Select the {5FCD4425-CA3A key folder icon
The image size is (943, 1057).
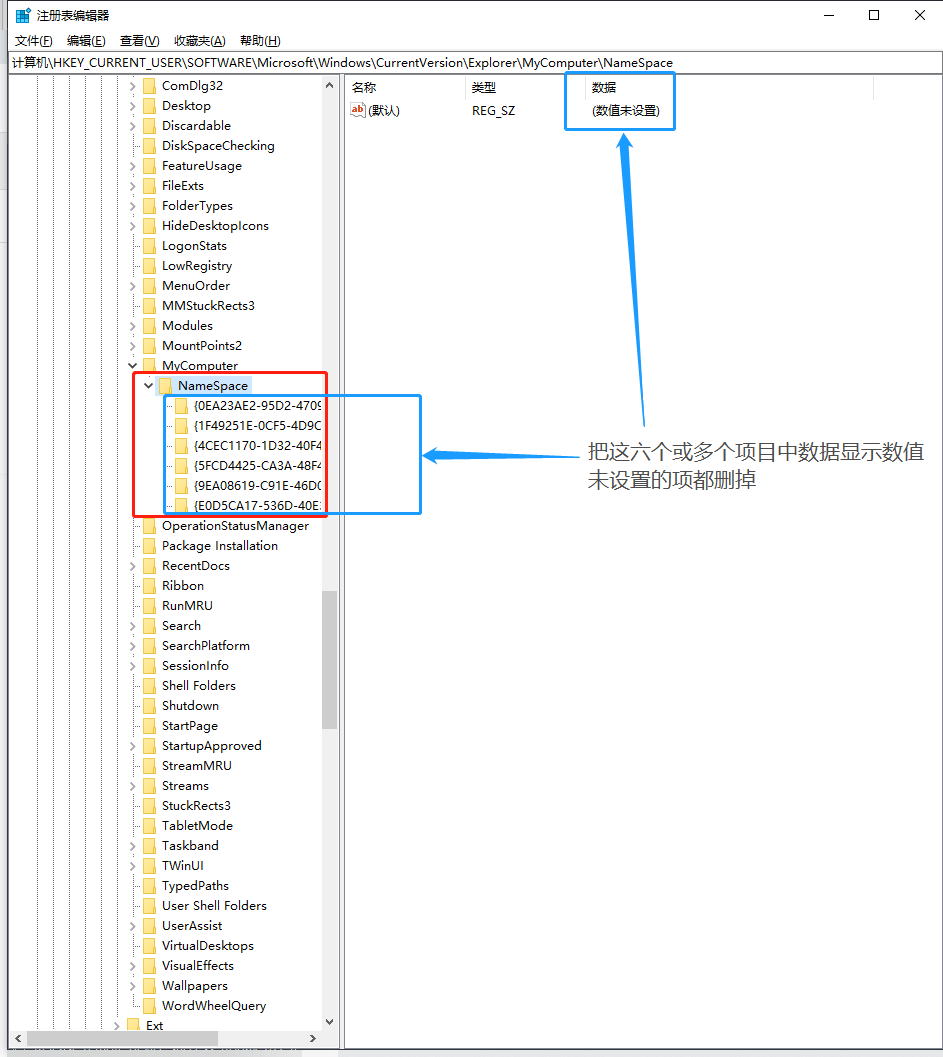coord(181,466)
